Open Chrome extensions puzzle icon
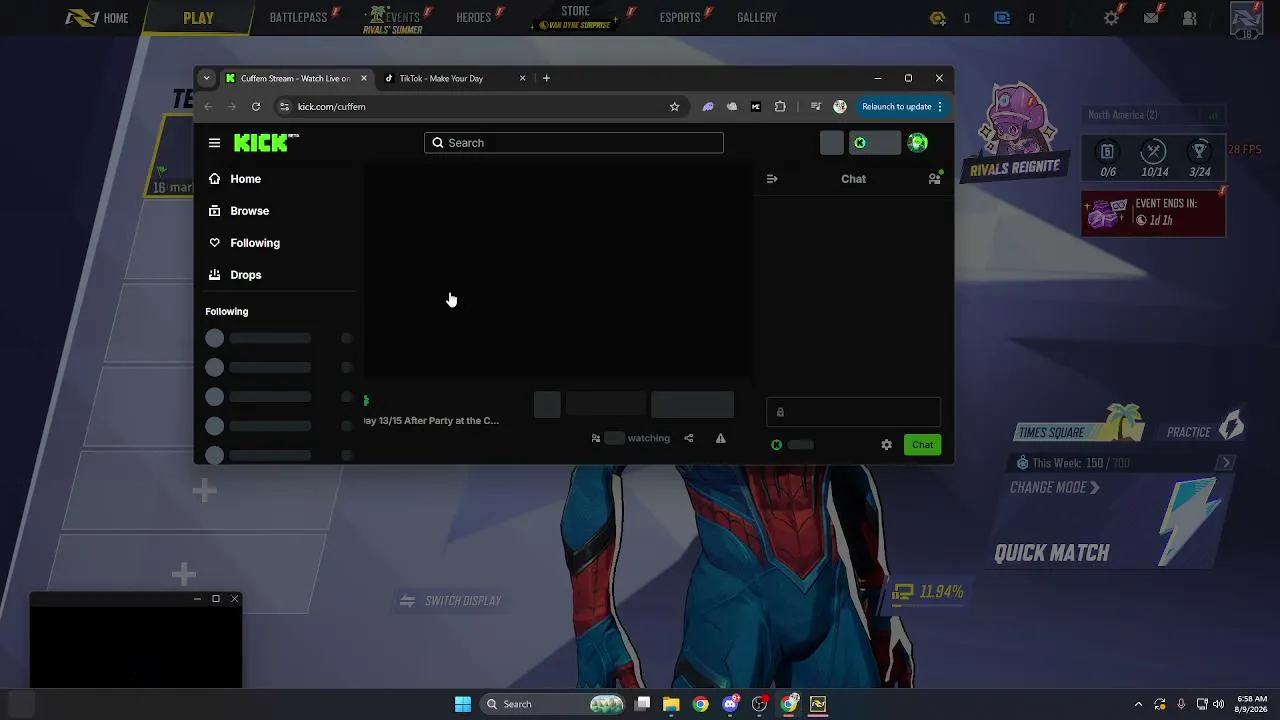1280x720 pixels. coord(780,107)
